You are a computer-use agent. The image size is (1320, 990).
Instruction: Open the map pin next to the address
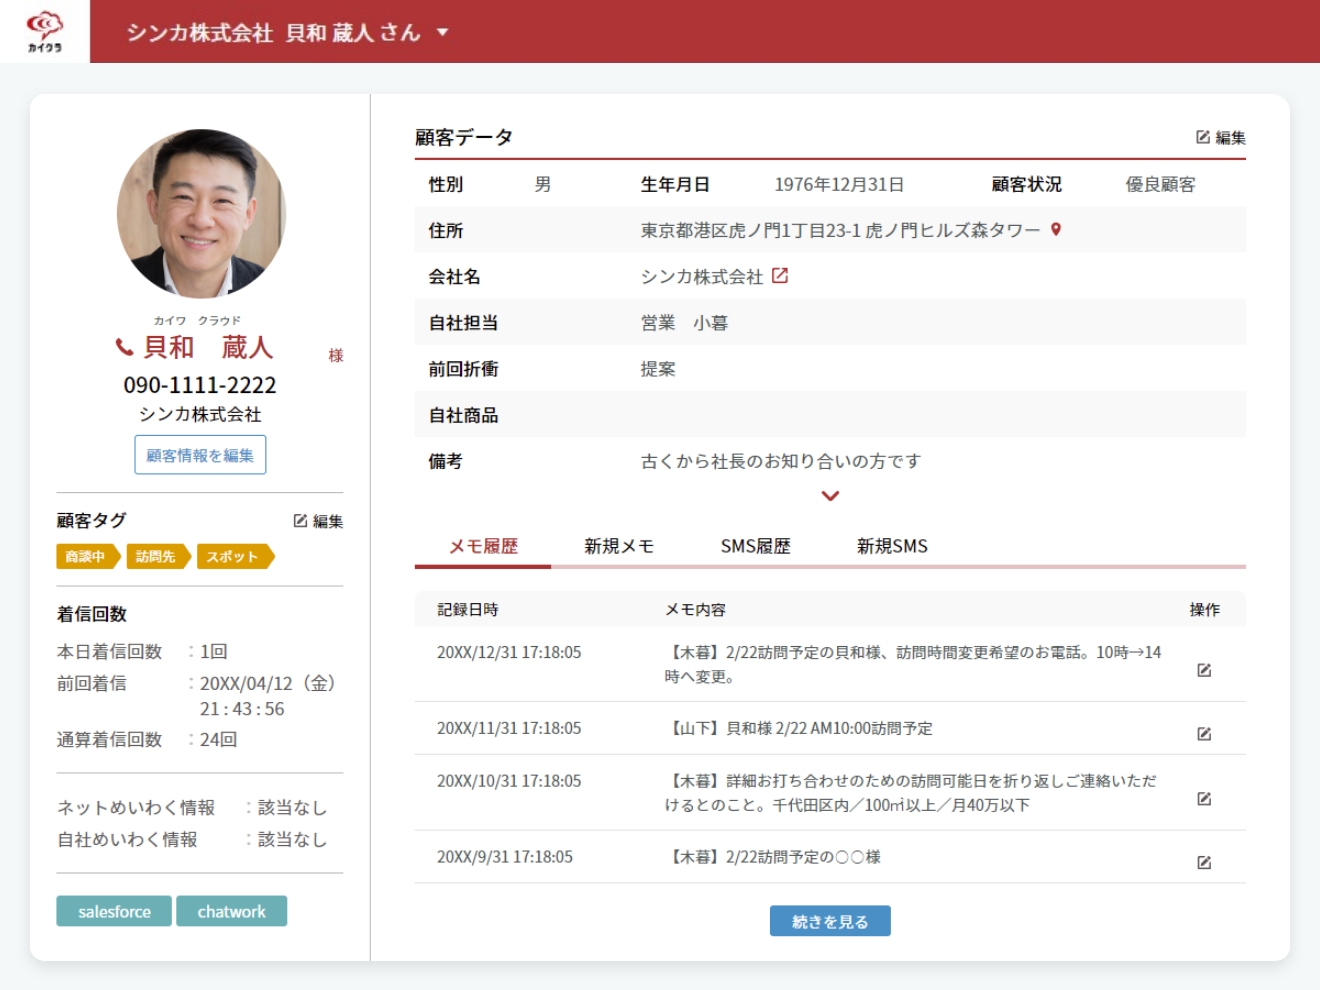[1056, 230]
